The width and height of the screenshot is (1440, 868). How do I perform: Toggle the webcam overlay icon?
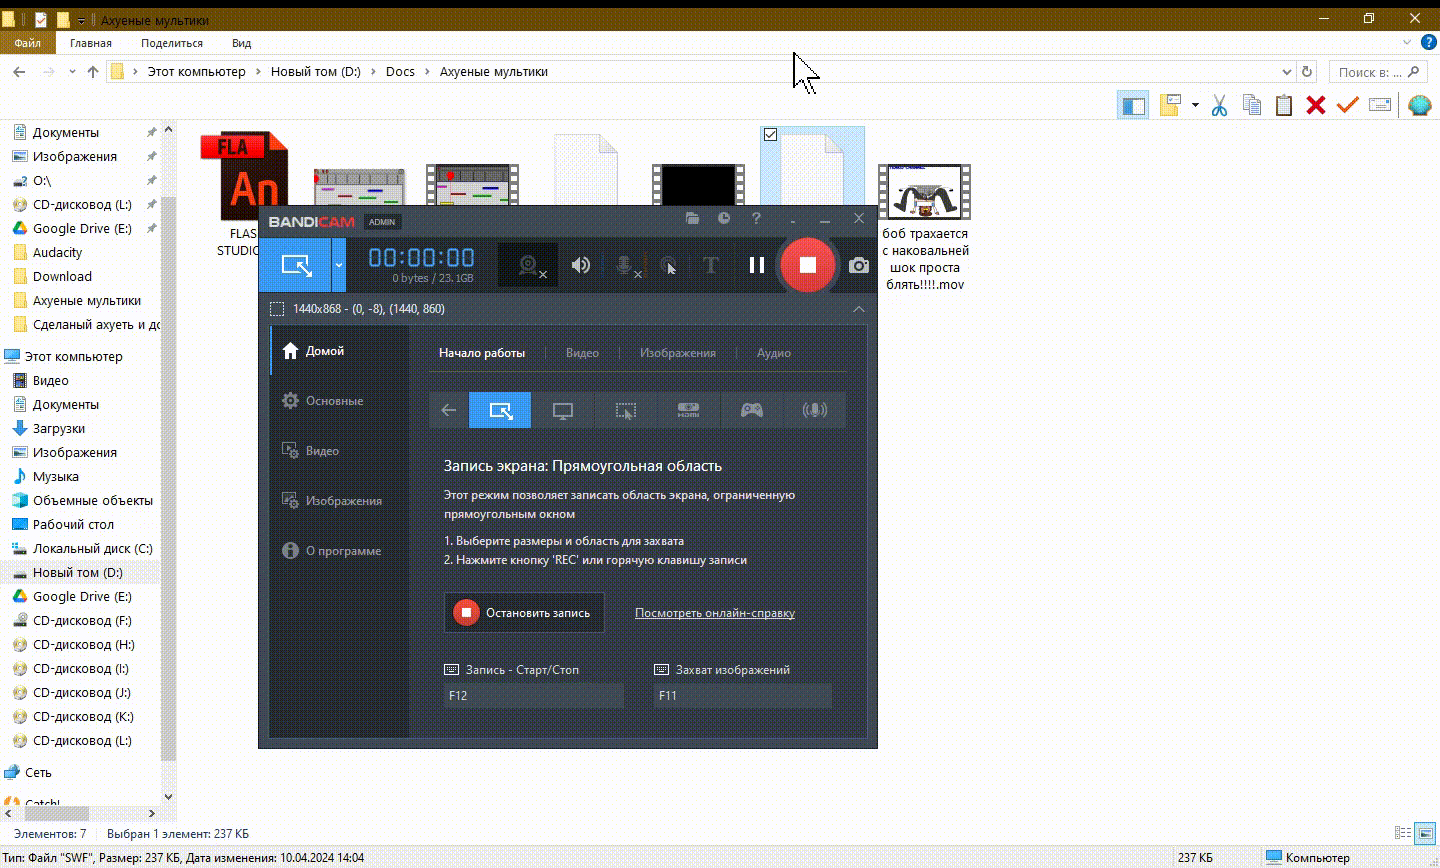pyautogui.click(x=528, y=265)
